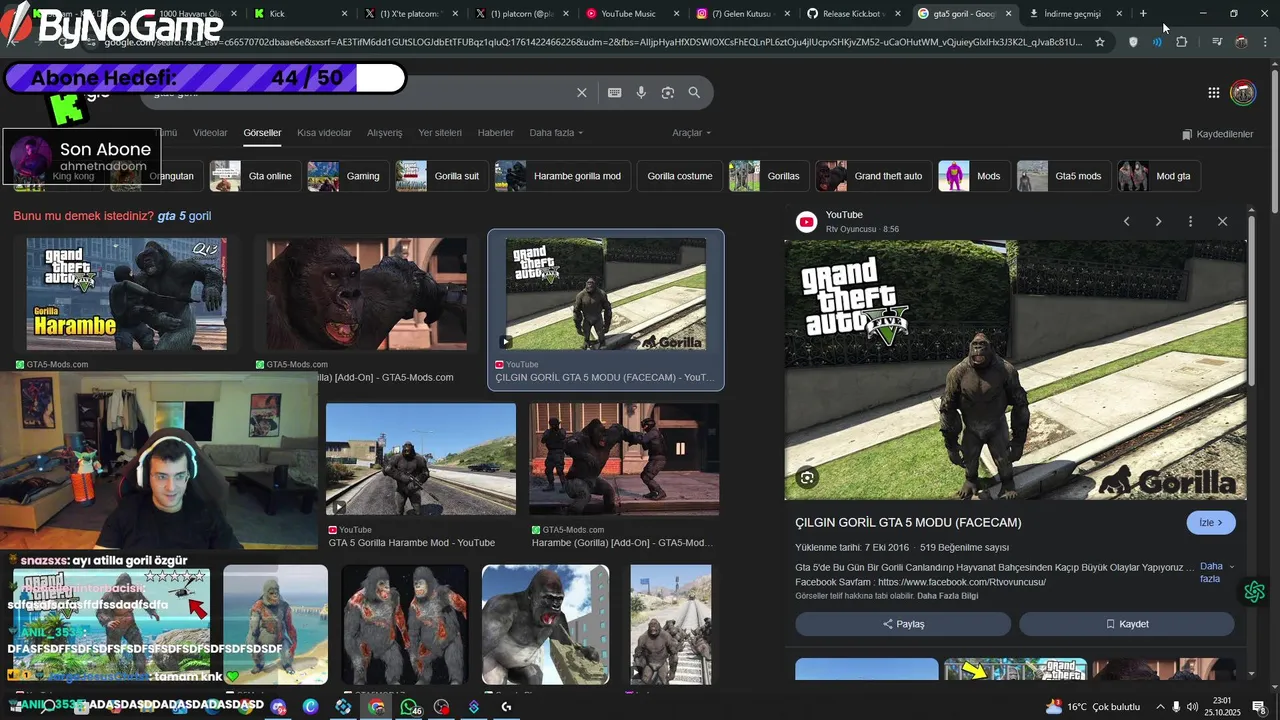The height and width of the screenshot is (720, 1280).
Task: Open the three-dot menu in preview panel
Action: pyautogui.click(x=1190, y=221)
